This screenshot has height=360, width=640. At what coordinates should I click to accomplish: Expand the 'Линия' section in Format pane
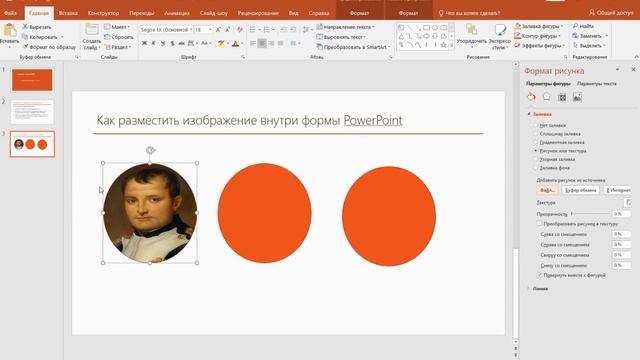click(529, 288)
